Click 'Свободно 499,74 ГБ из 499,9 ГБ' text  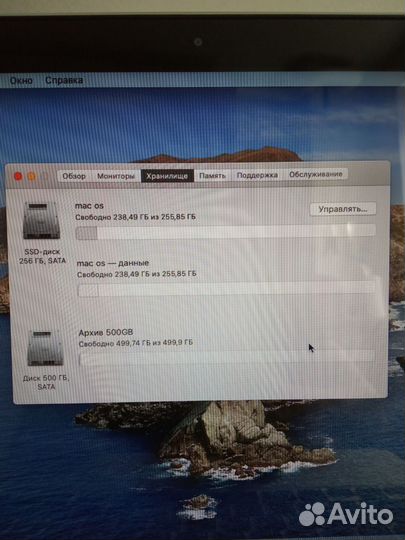click(x=136, y=343)
